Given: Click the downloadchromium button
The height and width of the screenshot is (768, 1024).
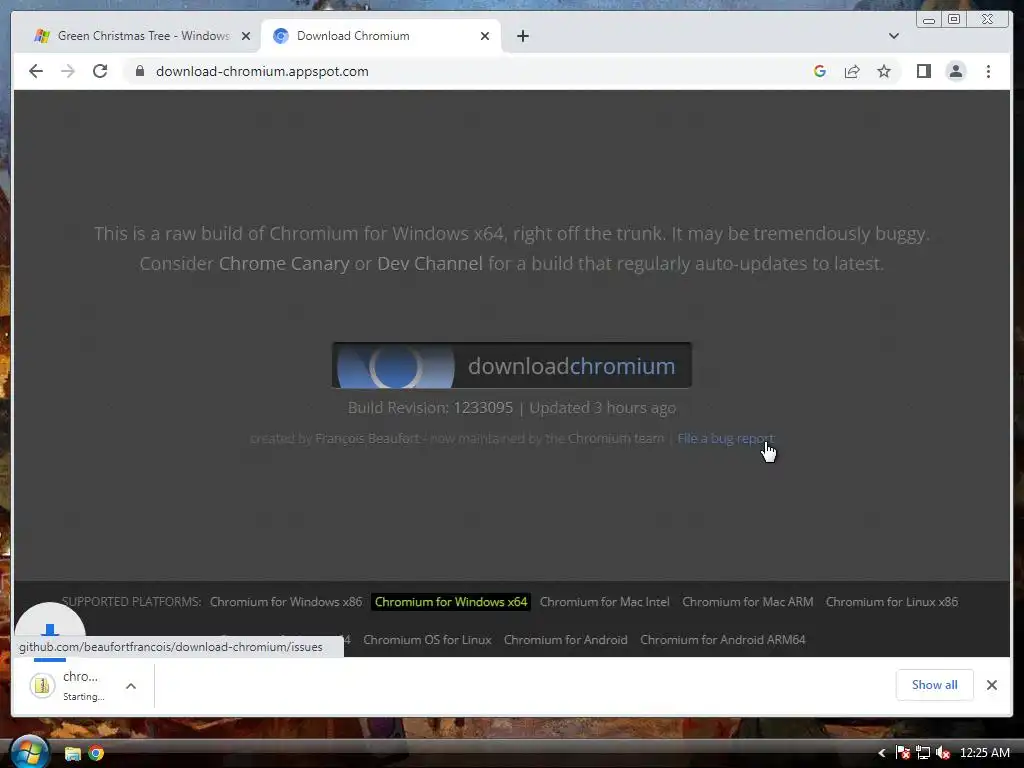Looking at the screenshot, I should pyautogui.click(x=511, y=365).
